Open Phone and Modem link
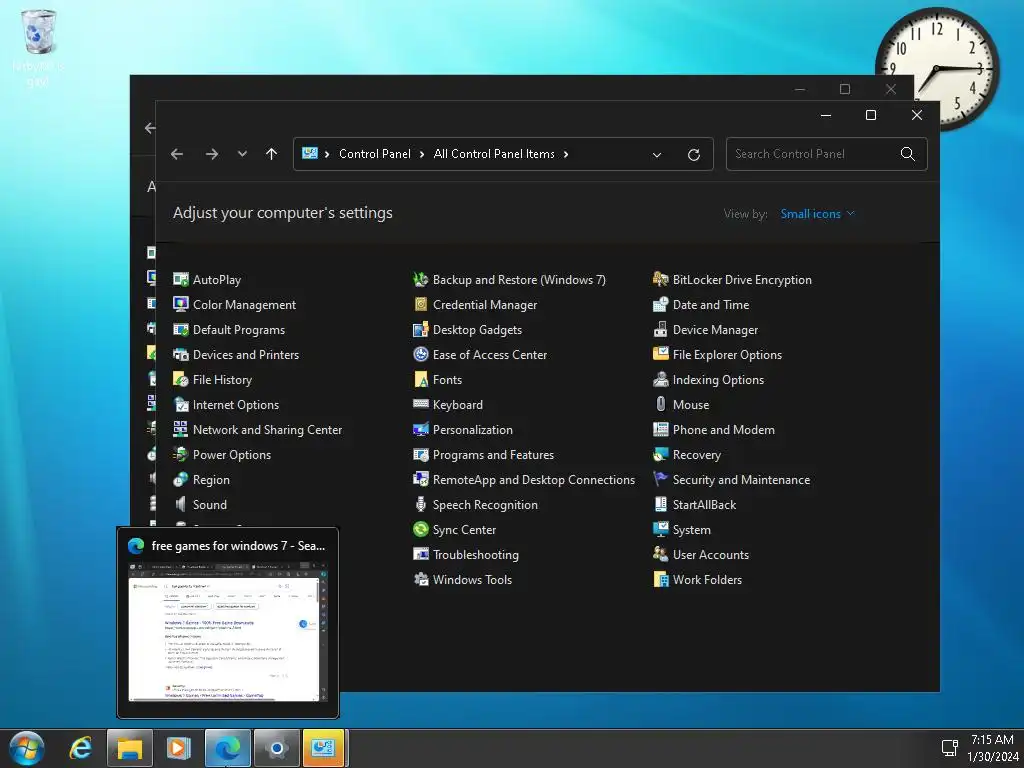Screen dimensions: 1024x768 pos(724,430)
